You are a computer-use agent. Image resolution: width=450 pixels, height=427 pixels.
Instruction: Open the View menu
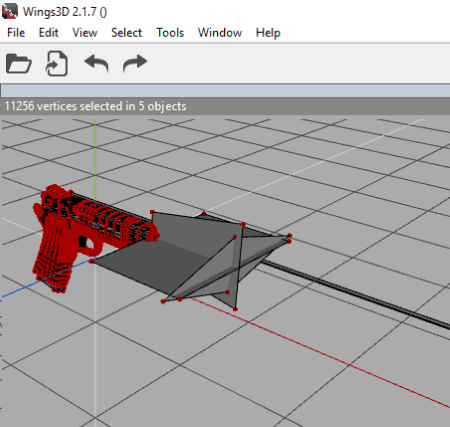[85, 33]
